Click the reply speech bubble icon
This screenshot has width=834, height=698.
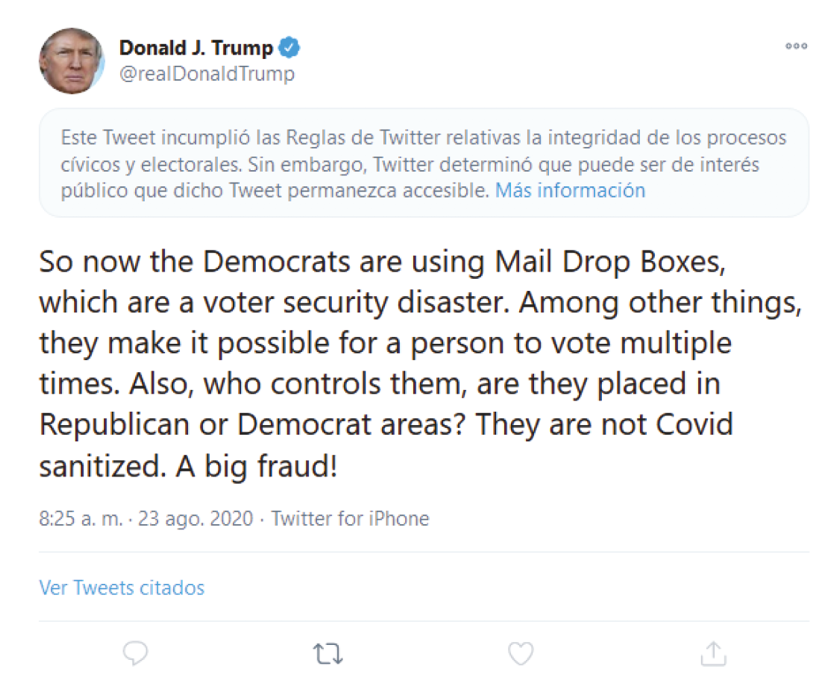136,653
